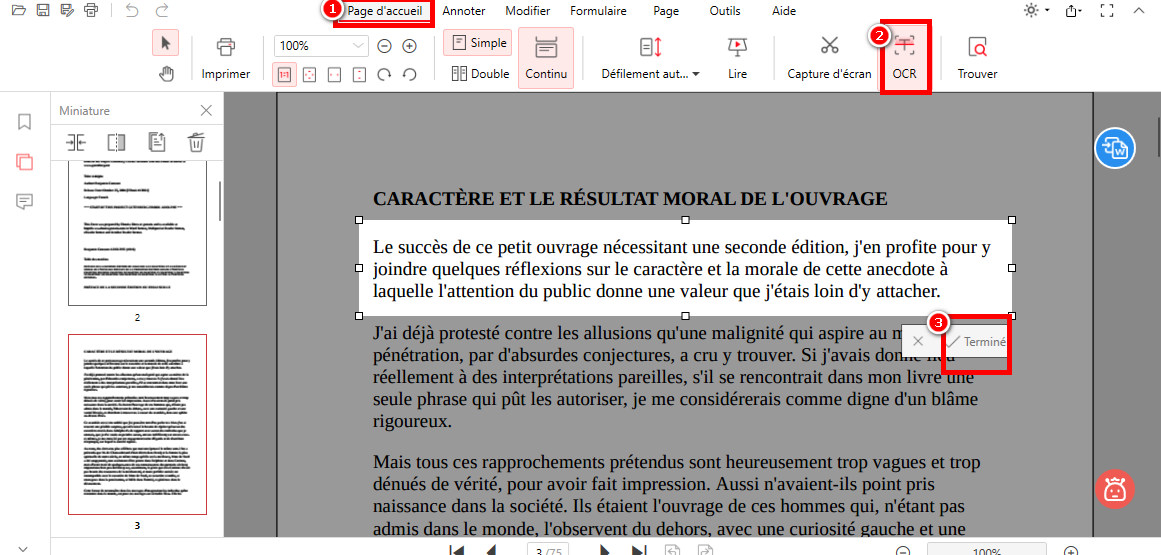Click the Miniature panel scrollbar
1161x555 pixels.
(x=220, y=201)
